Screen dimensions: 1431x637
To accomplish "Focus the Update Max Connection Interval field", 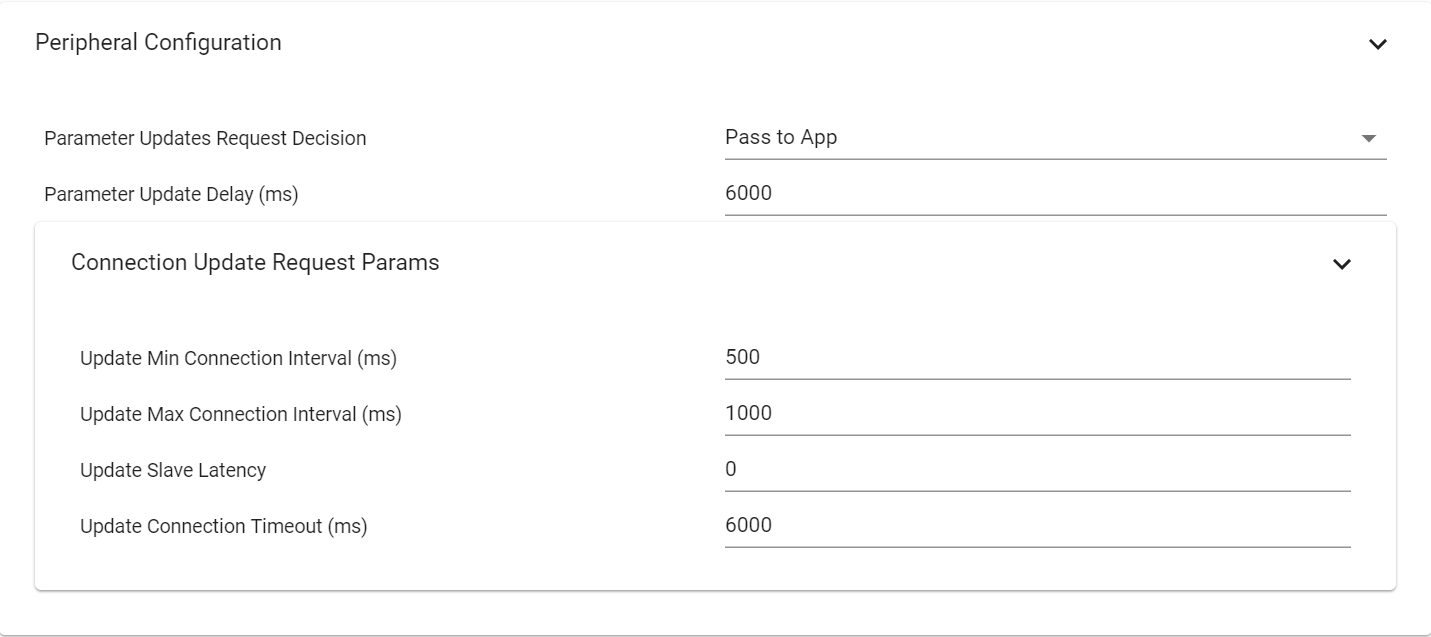I will pyautogui.click(x=1037, y=414).
